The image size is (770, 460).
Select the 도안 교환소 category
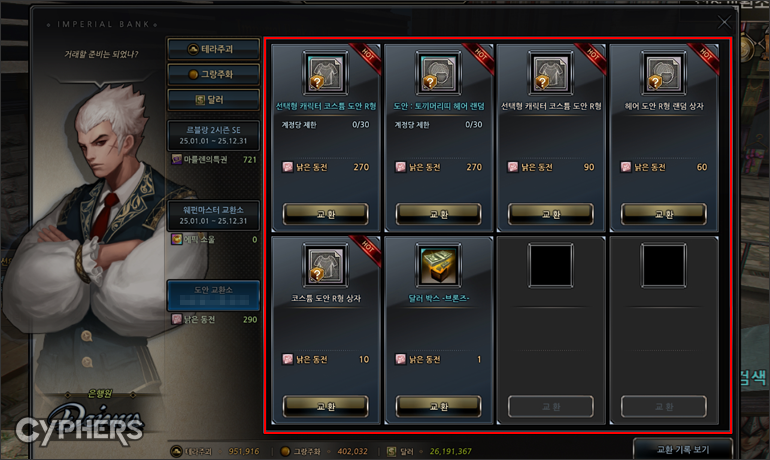213,295
